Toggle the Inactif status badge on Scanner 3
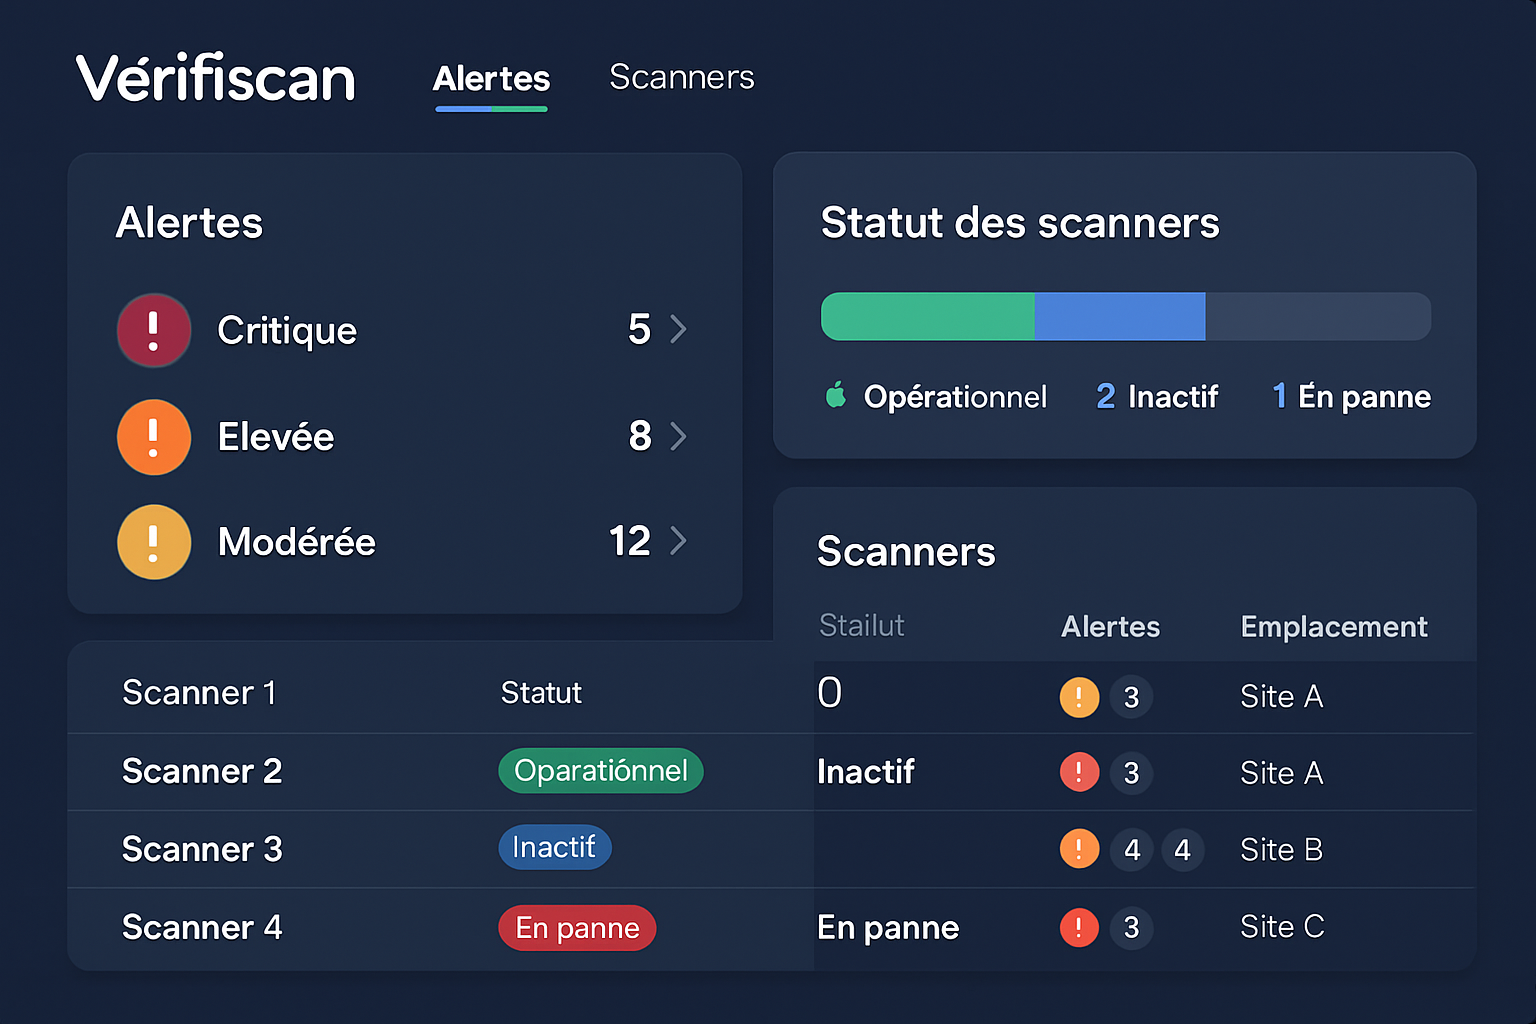Image resolution: width=1536 pixels, height=1024 pixels. 555,847
